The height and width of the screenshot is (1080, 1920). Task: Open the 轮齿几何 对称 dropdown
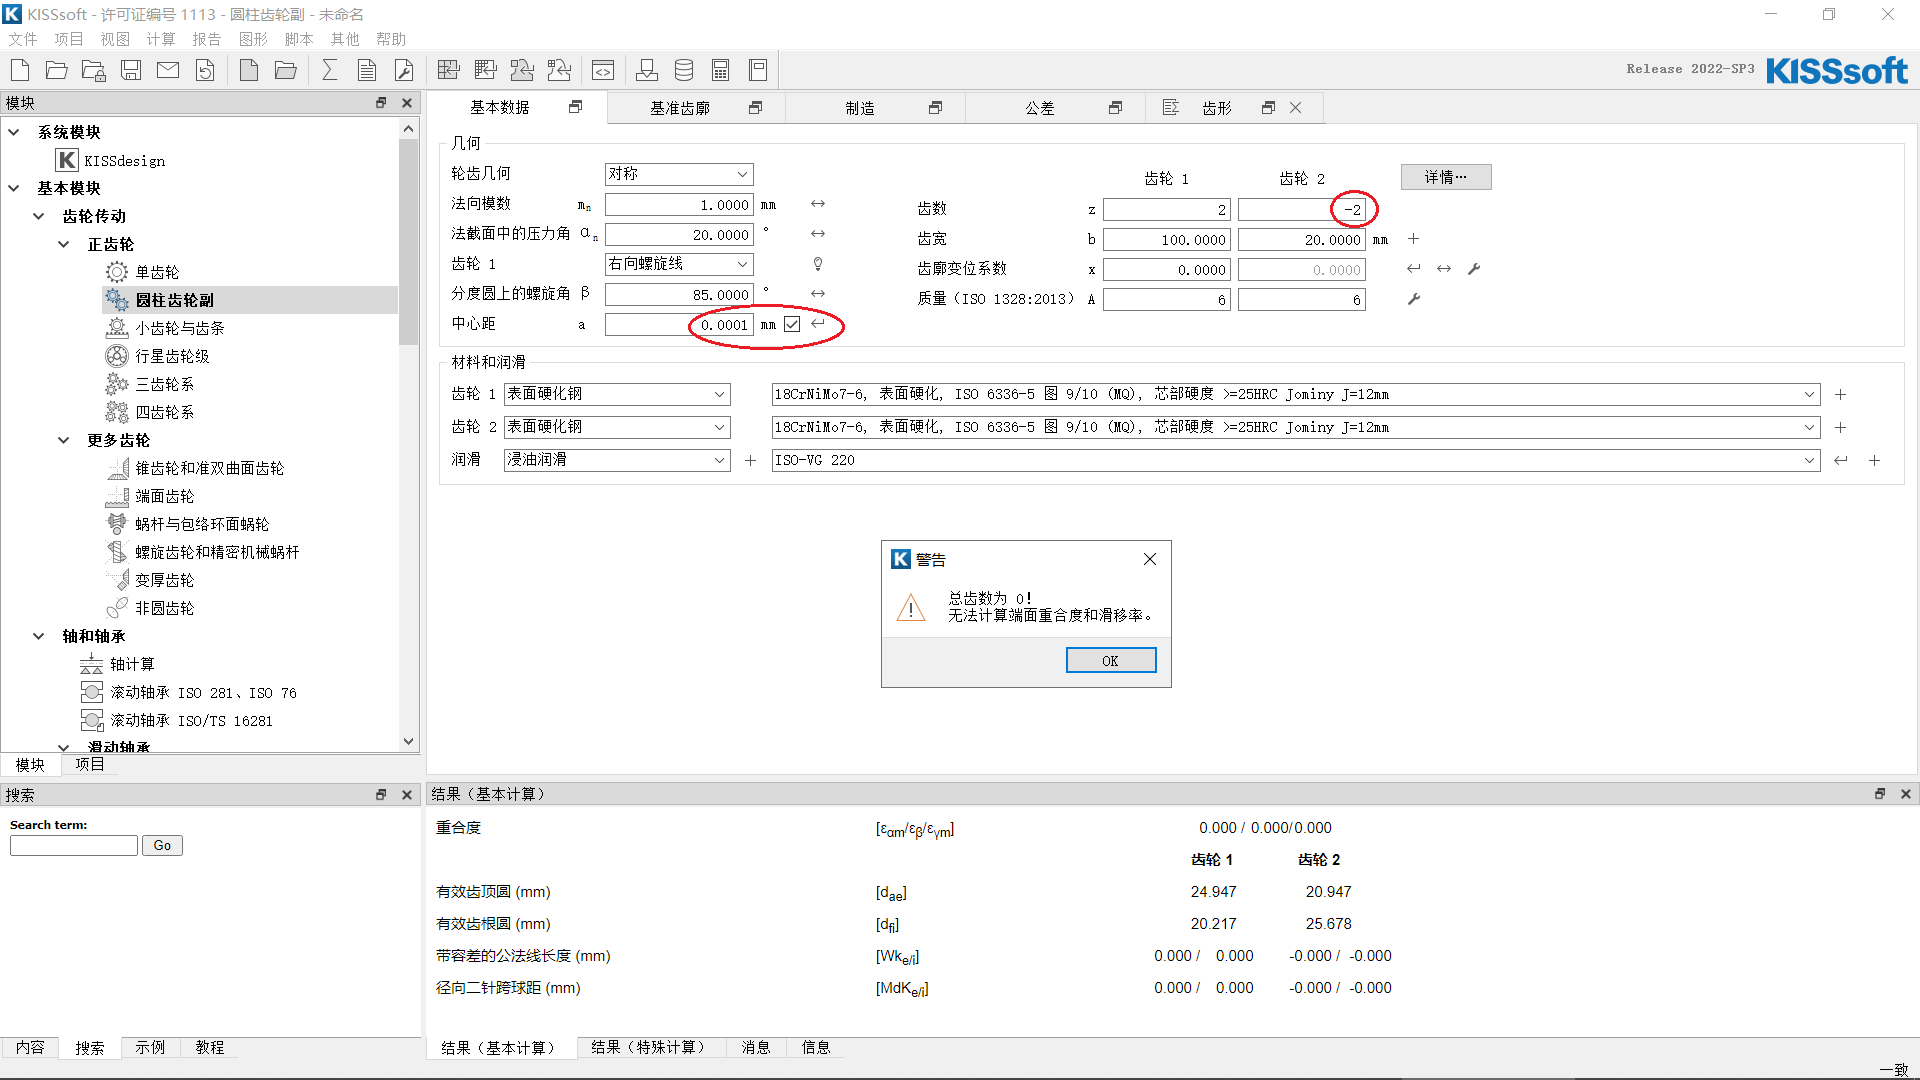coord(679,174)
